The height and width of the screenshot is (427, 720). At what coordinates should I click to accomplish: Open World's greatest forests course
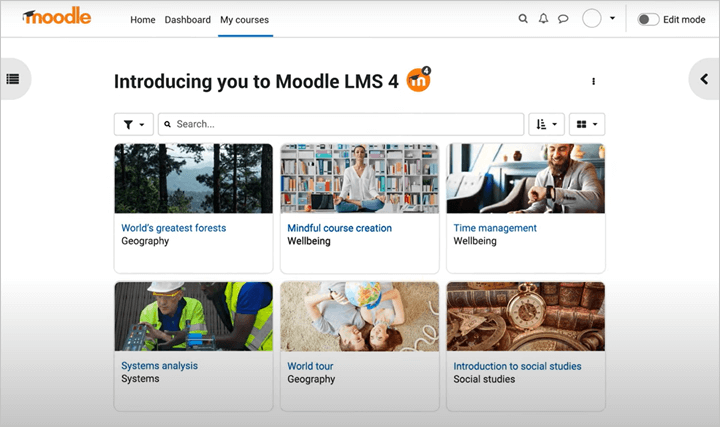click(174, 228)
